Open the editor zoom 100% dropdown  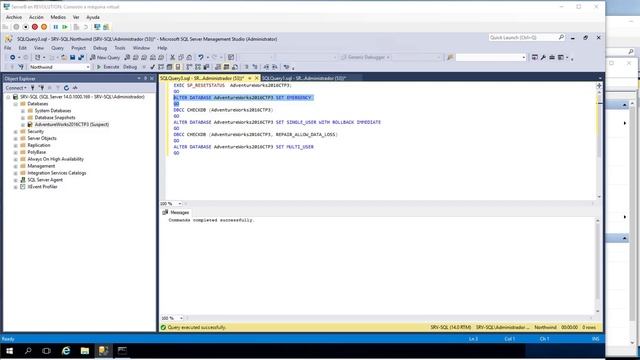180,204
